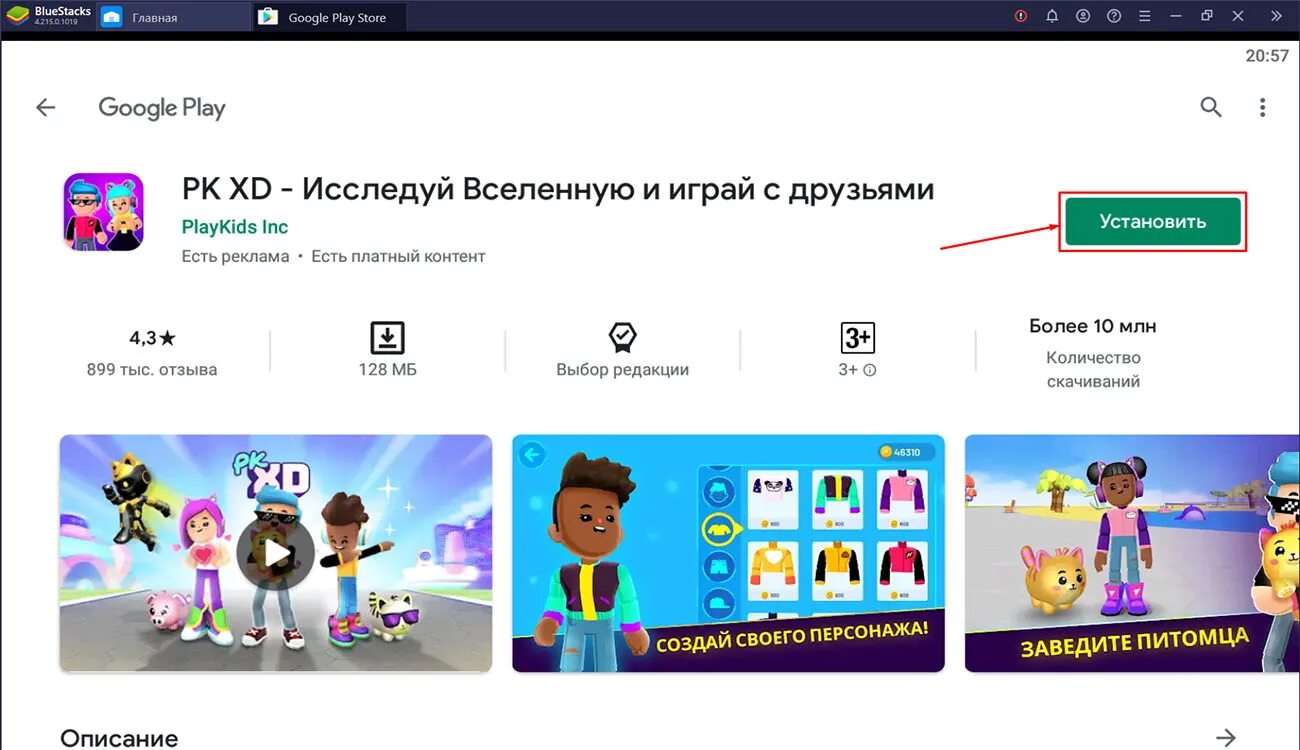Click the green Установить button
The width and height of the screenshot is (1300, 750).
click(1153, 222)
